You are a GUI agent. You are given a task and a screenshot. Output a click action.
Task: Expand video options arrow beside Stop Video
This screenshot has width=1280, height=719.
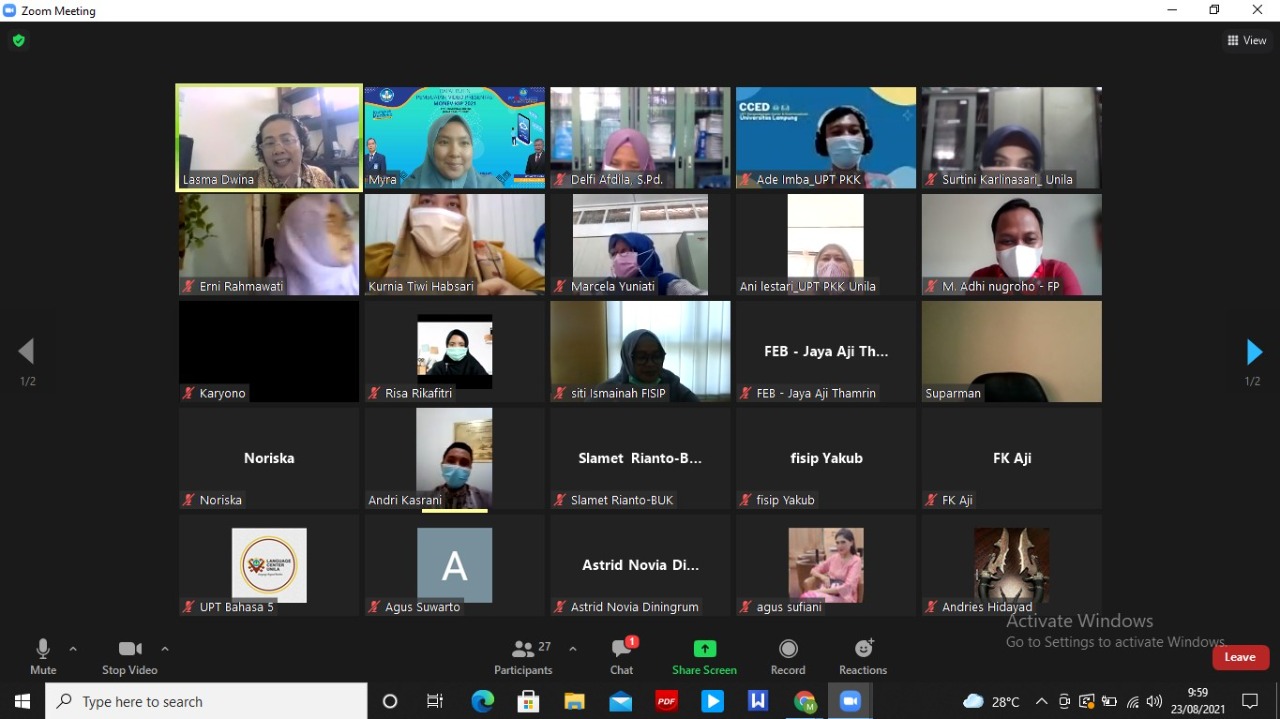point(165,649)
